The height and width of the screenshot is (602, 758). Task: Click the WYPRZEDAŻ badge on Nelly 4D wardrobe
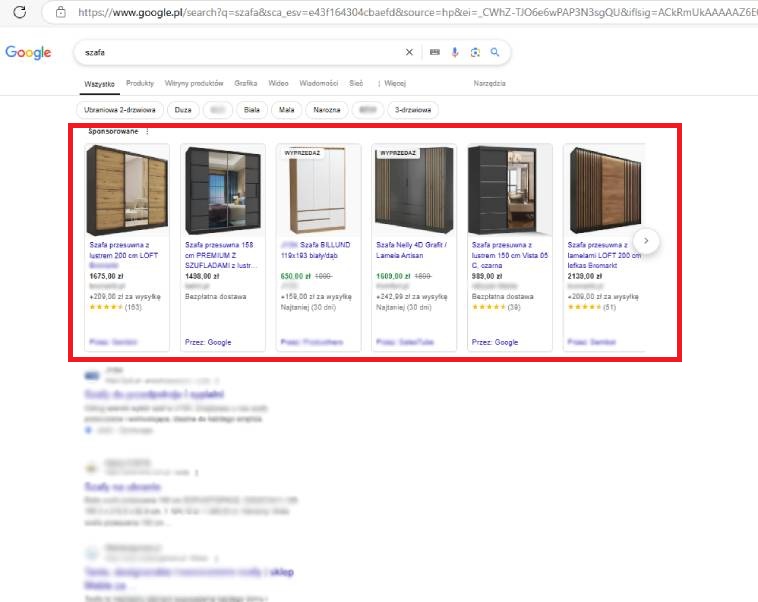398,153
